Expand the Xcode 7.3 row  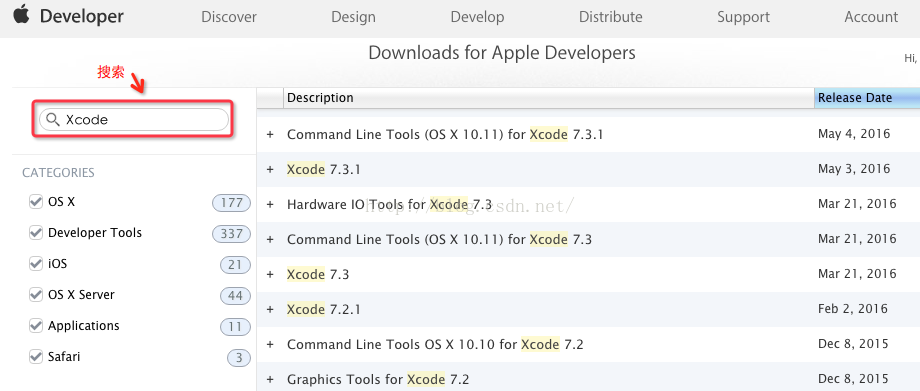270,274
